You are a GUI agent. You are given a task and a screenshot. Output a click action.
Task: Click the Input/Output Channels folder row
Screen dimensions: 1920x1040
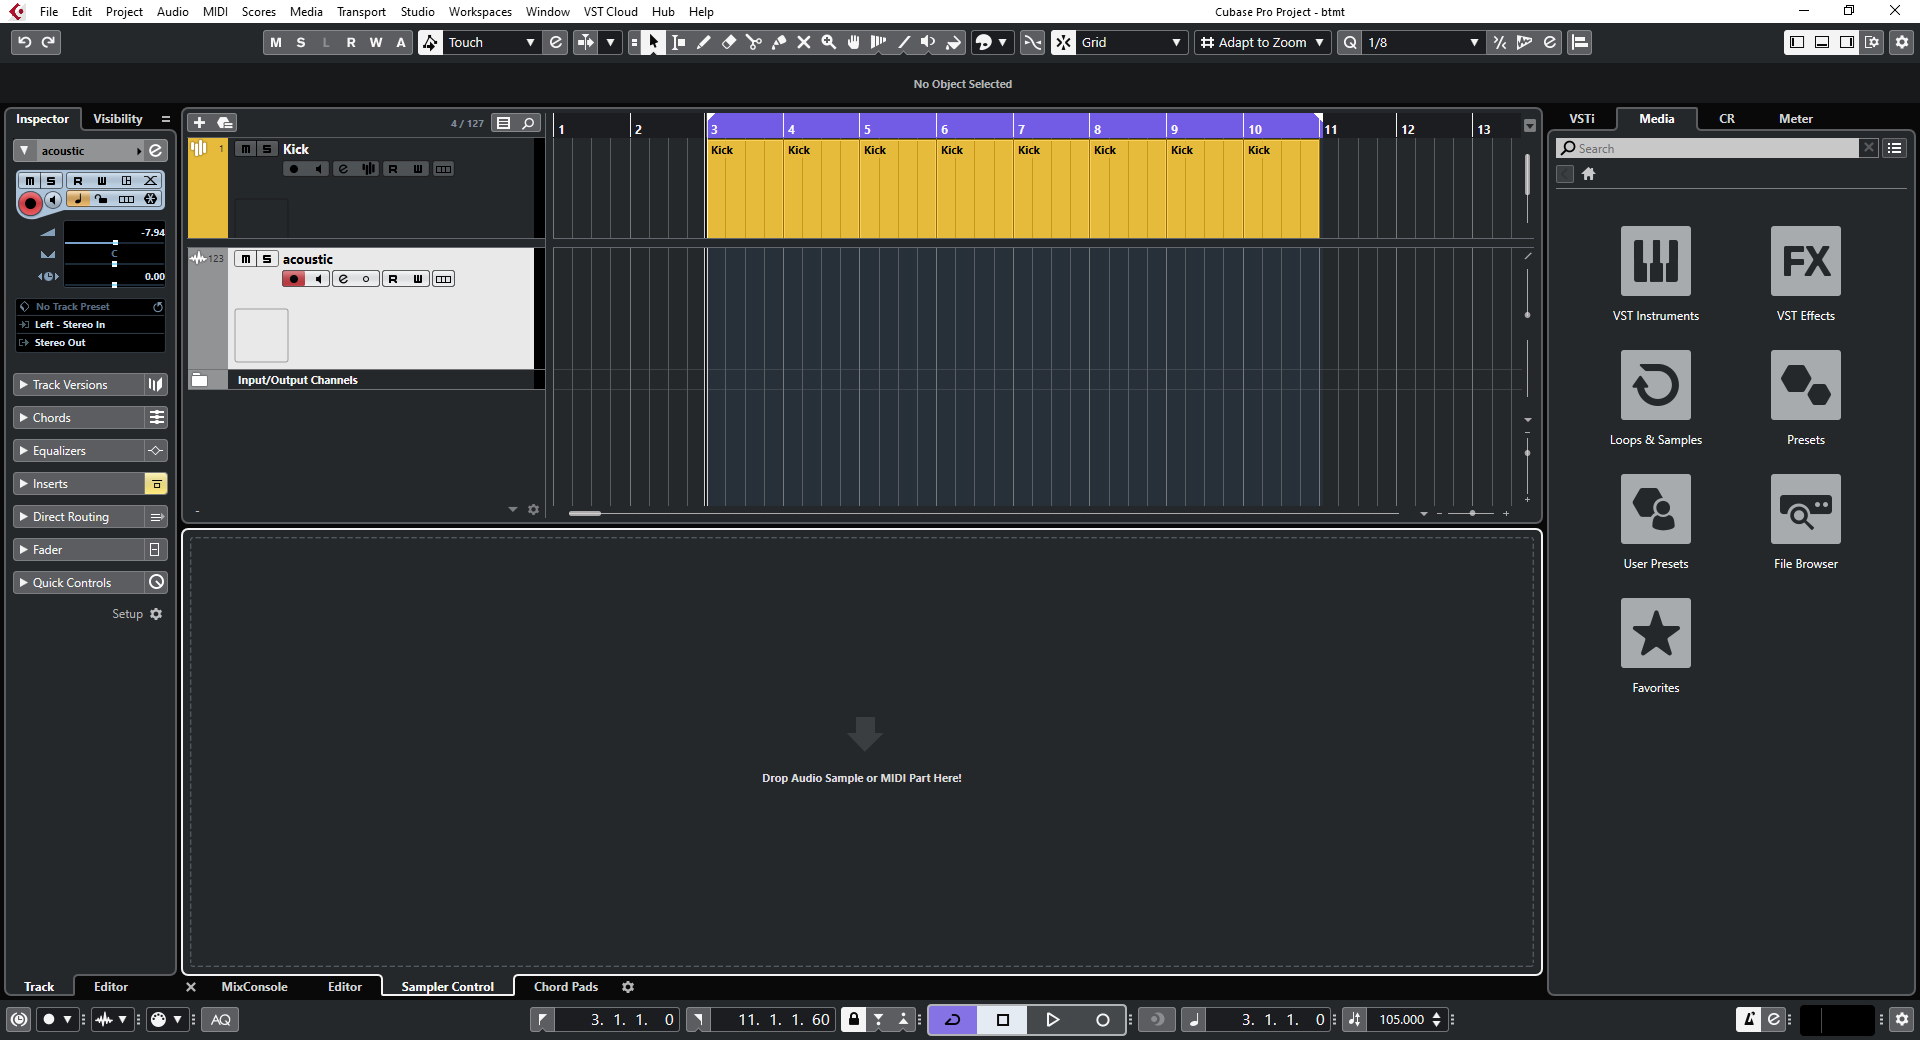pyautogui.click(x=366, y=380)
